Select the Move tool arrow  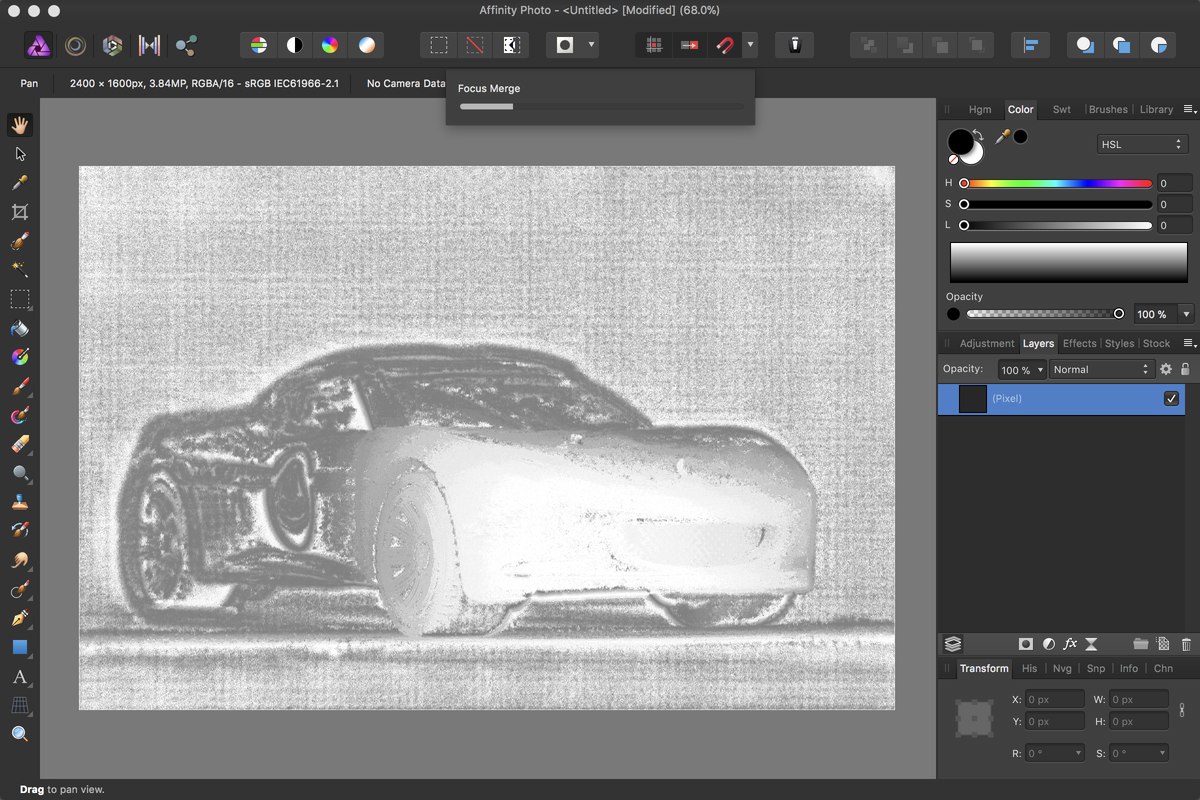pos(19,154)
